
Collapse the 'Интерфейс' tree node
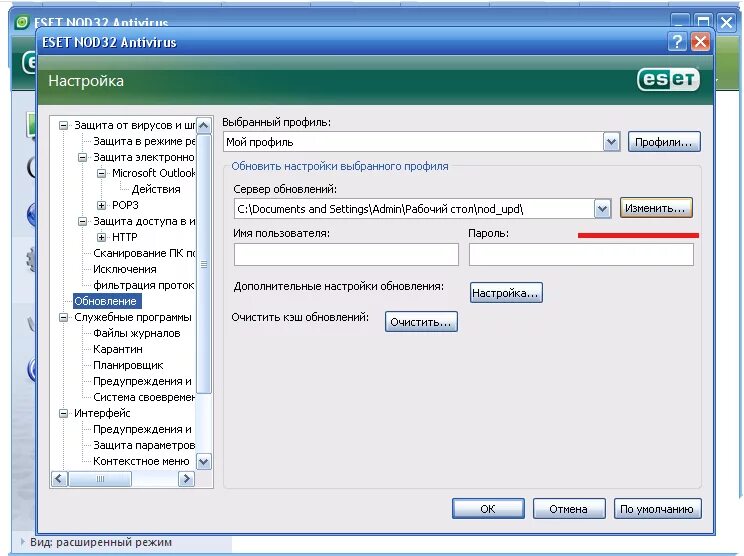tap(63, 413)
